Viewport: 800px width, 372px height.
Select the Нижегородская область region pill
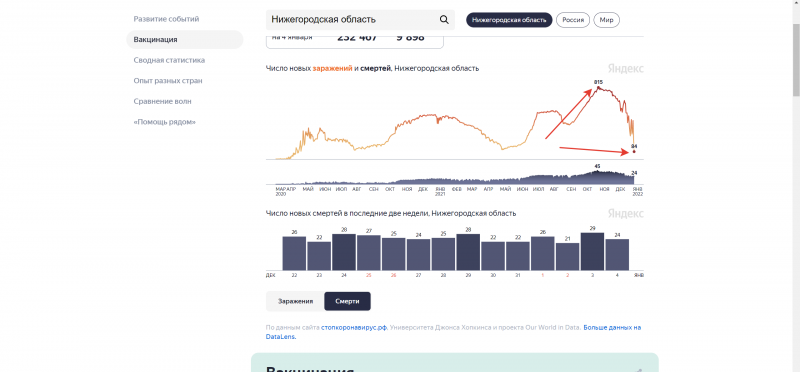(509, 20)
